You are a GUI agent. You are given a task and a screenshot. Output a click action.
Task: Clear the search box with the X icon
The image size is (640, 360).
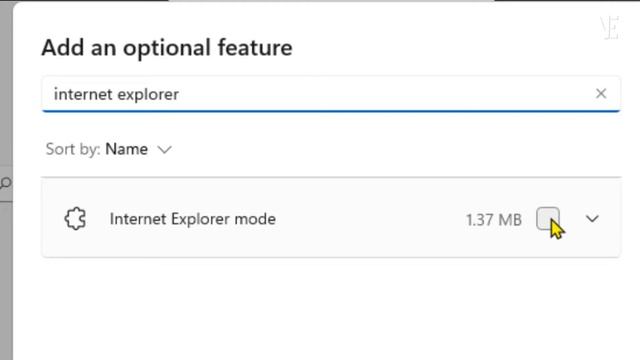(x=601, y=93)
